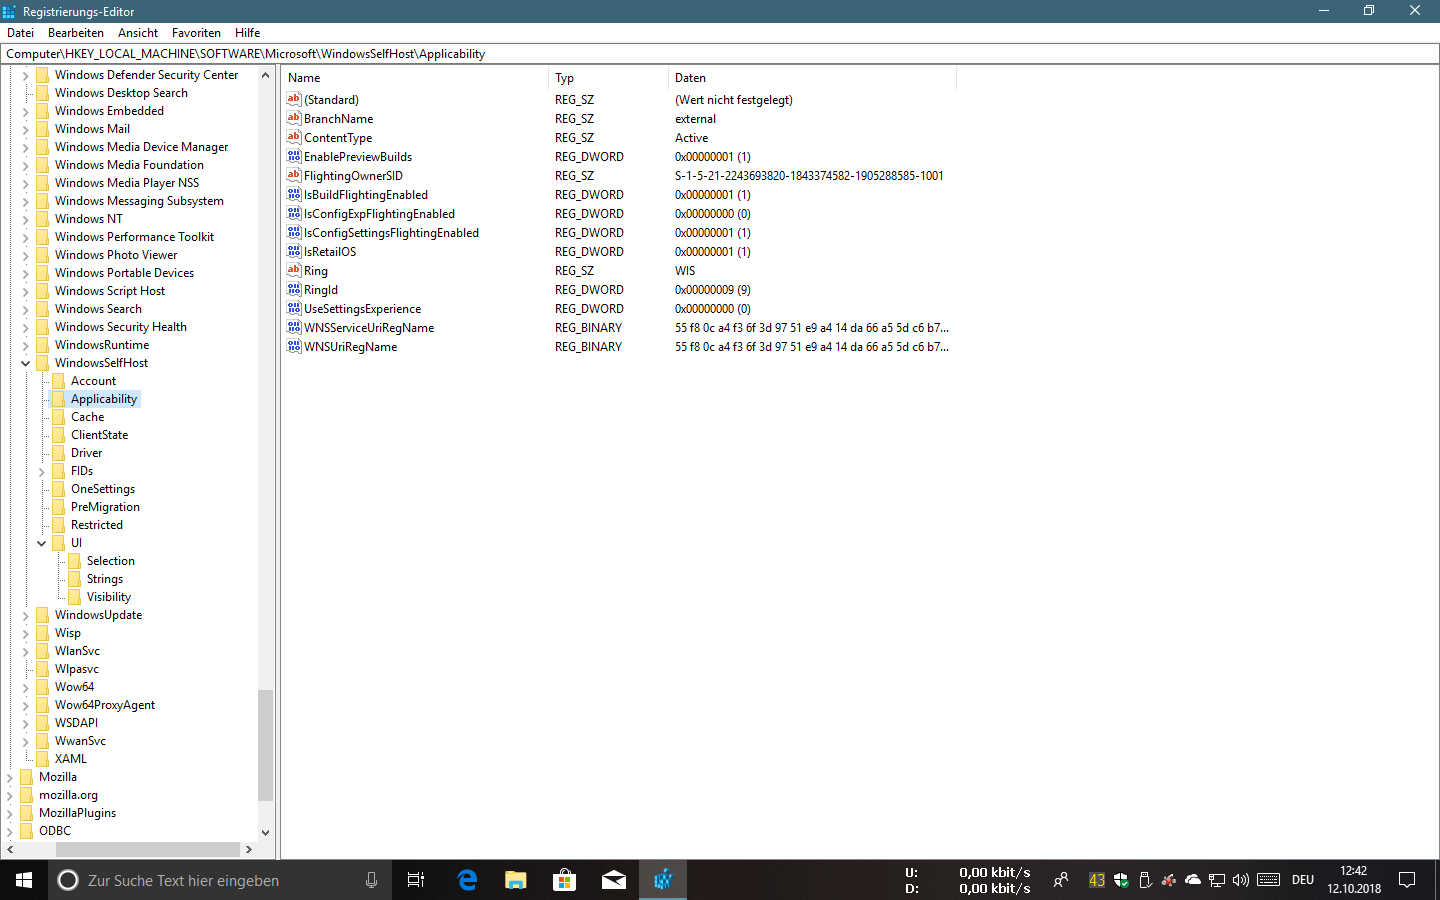Screen dimensions: 1440x900
Task: Open the Microsoft Store taskbar icon
Action: pyautogui.click(x=565, y=880)
